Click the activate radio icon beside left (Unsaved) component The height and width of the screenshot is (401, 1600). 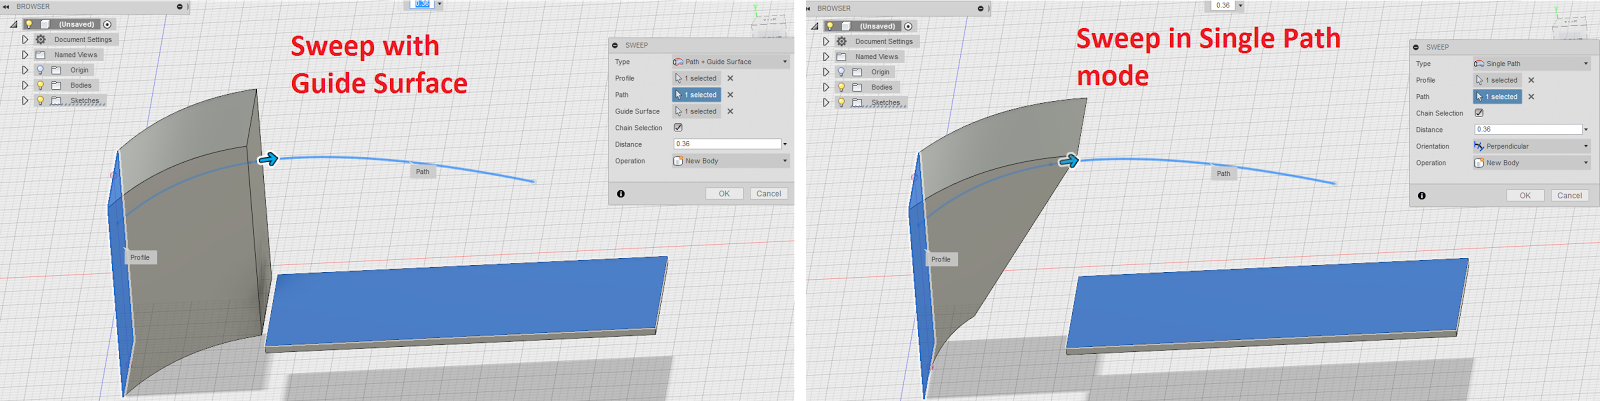coord(107,24)
